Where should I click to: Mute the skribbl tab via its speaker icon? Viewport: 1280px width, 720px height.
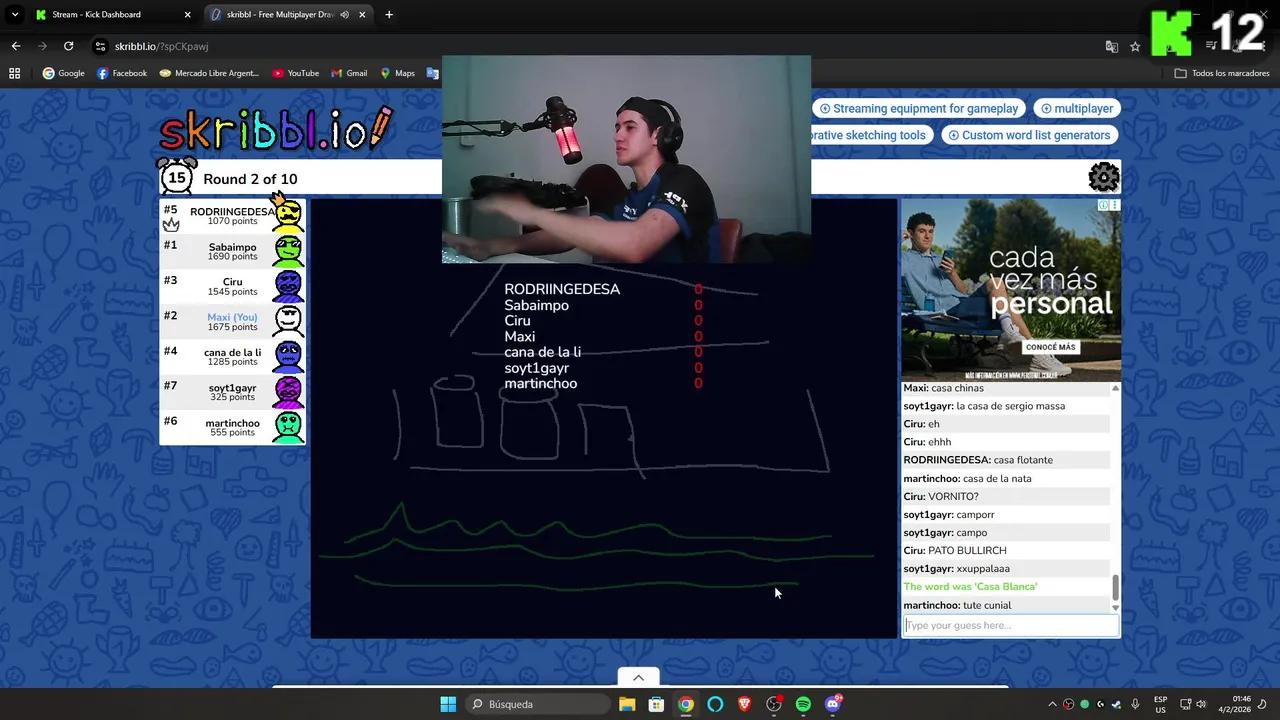[344, 14]
